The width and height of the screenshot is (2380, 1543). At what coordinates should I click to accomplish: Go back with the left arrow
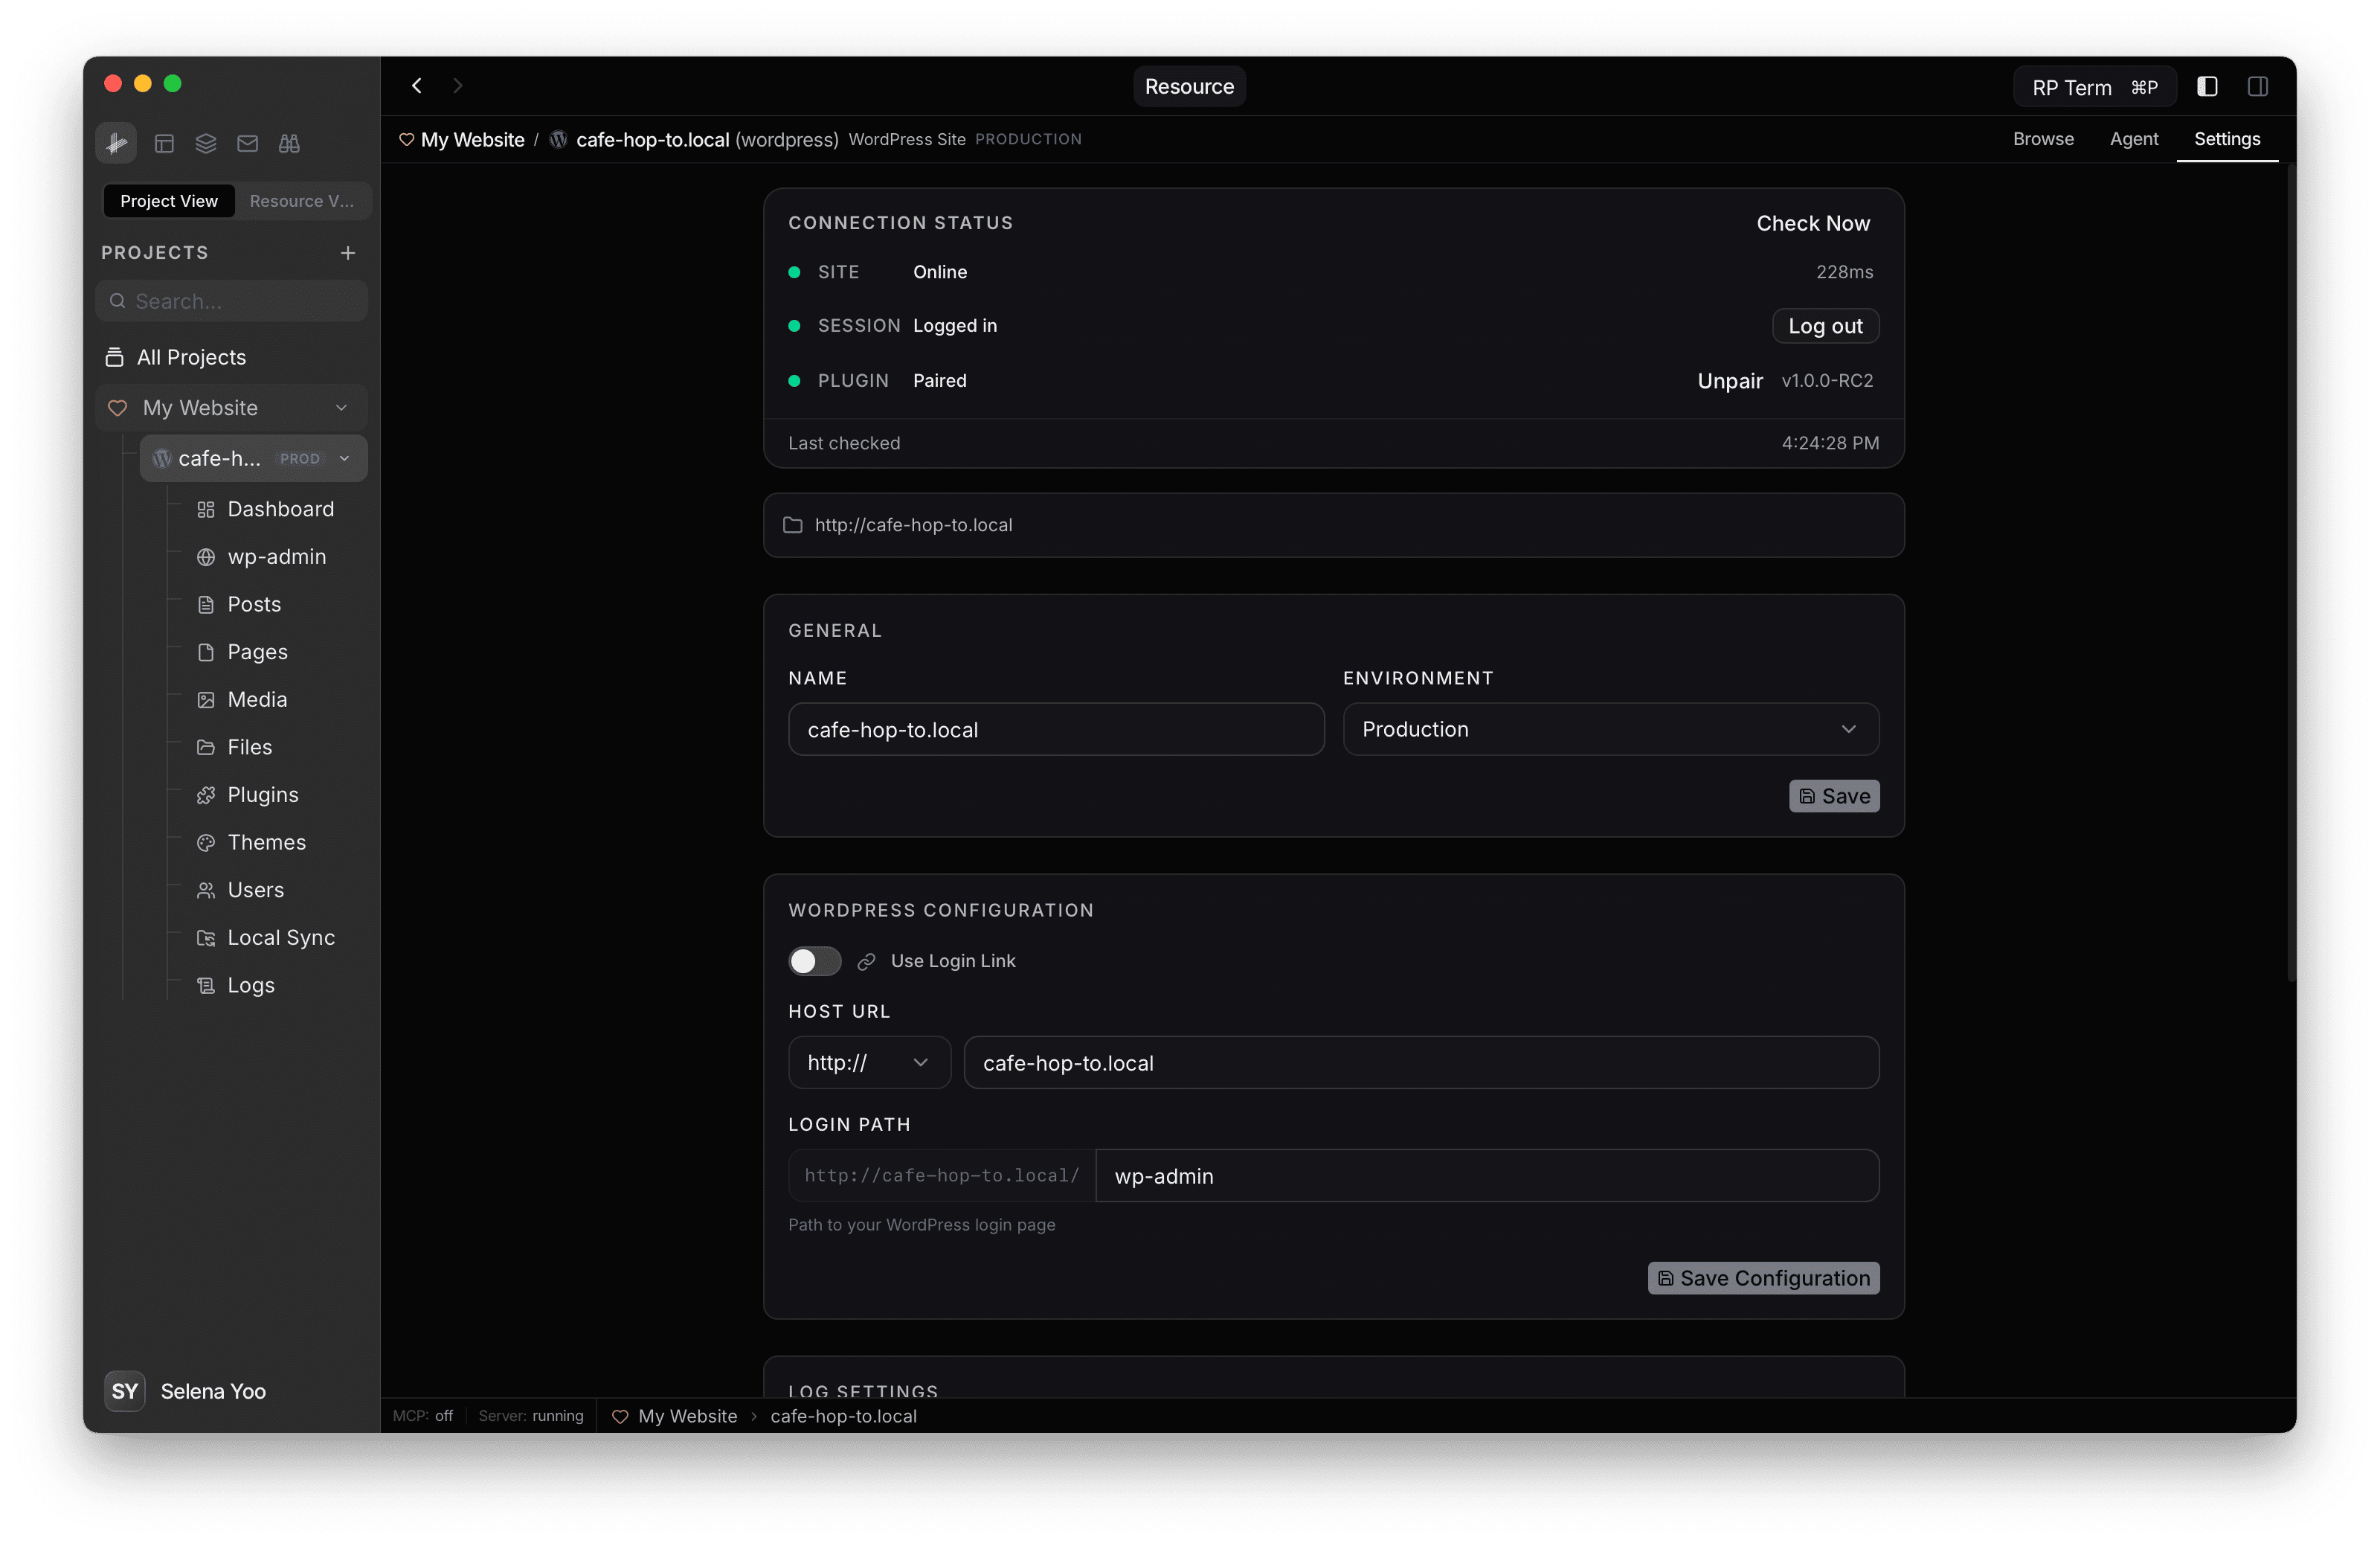pyautogui.click(x=417, y=86)
